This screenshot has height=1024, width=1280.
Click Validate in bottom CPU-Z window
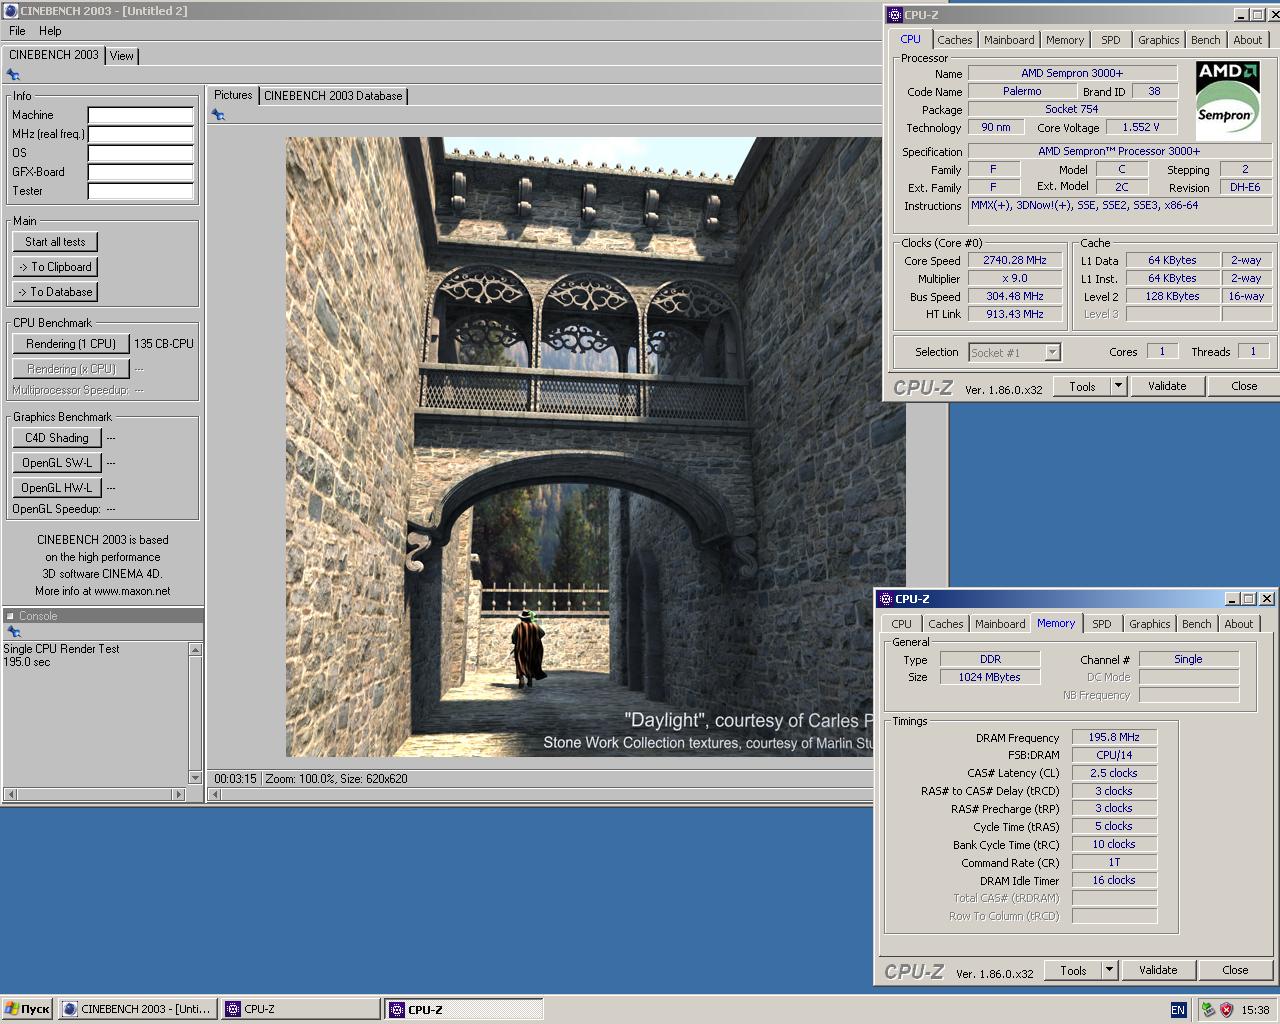(x=1158, y=970)
